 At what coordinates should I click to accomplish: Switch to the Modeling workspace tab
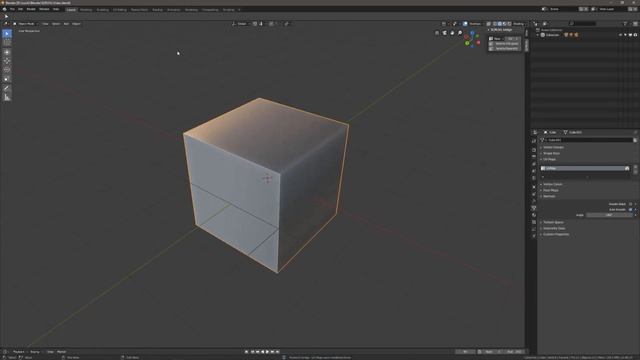[x=86, y=9]
